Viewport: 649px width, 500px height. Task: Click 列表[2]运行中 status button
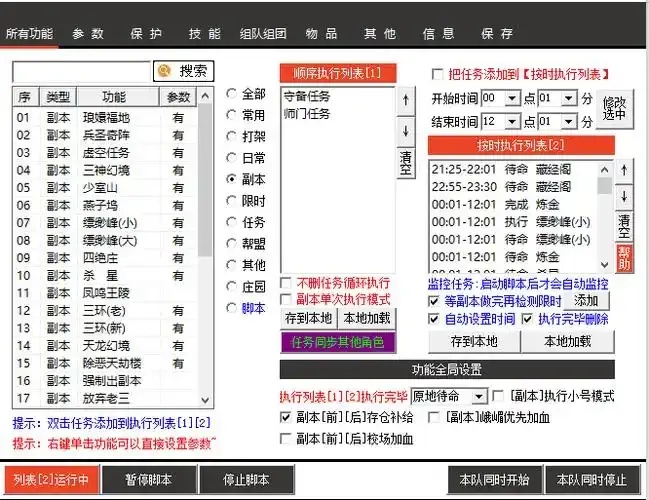click(51, 480)
